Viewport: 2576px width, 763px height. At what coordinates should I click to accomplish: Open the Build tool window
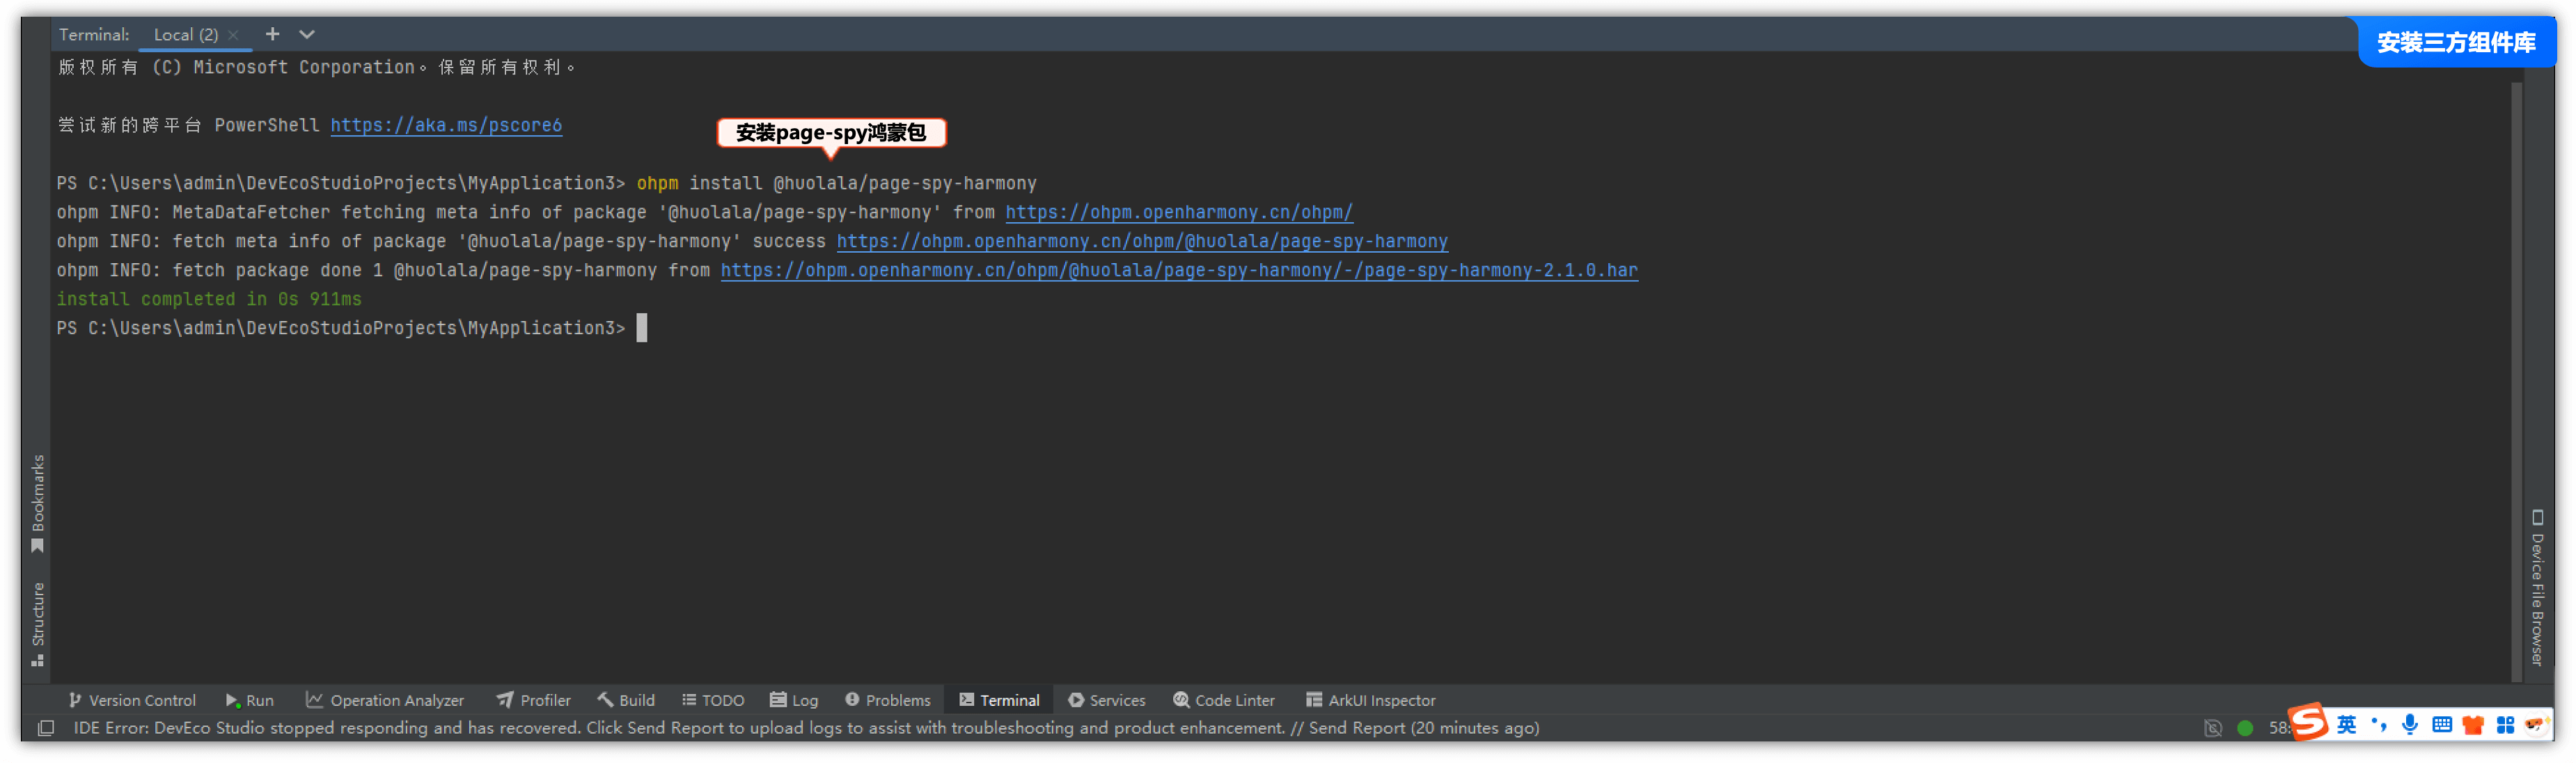click(626, 700)
